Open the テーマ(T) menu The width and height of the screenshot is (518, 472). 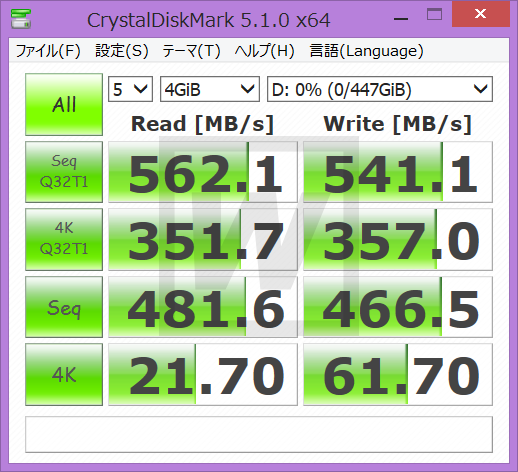191,51
